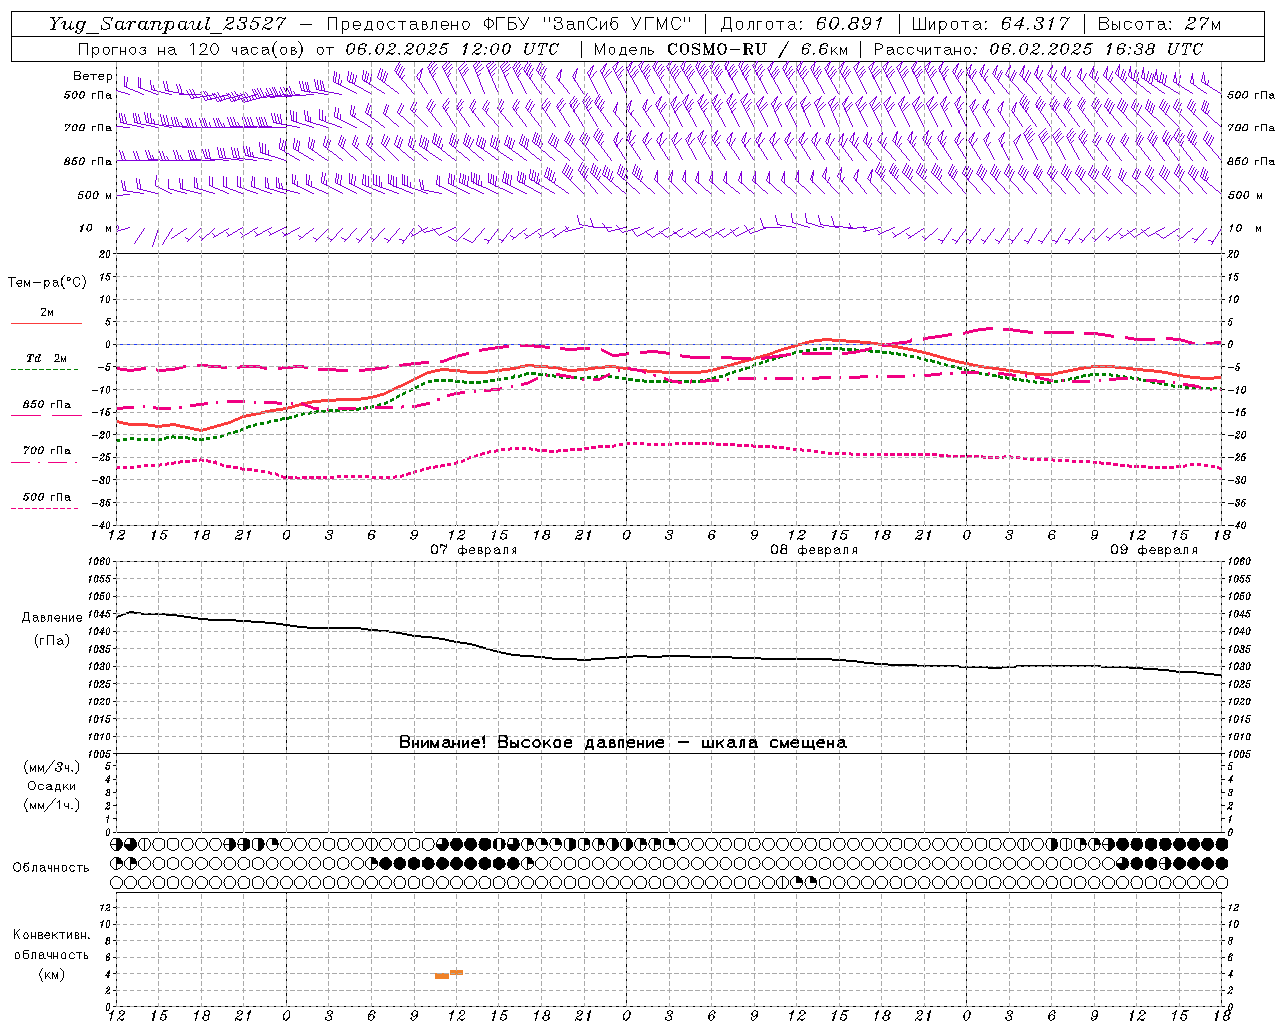Viewport: 1280px width, 1024px height.
Task: Click the 07 февраля date label
Action: point(474,550)
